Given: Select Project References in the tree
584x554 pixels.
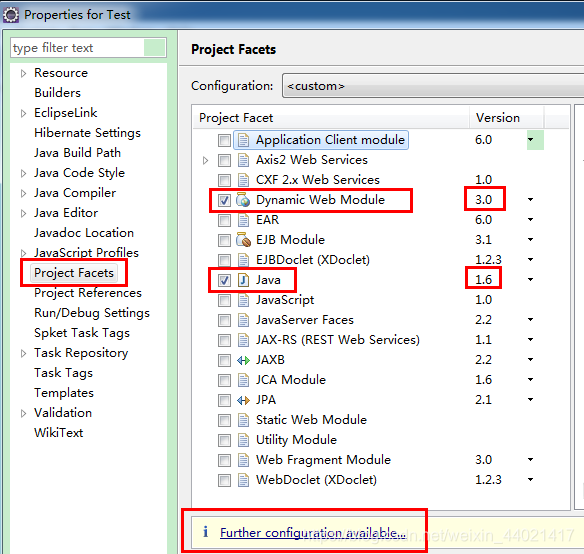Looking at the screenshot, I should 88,293.
